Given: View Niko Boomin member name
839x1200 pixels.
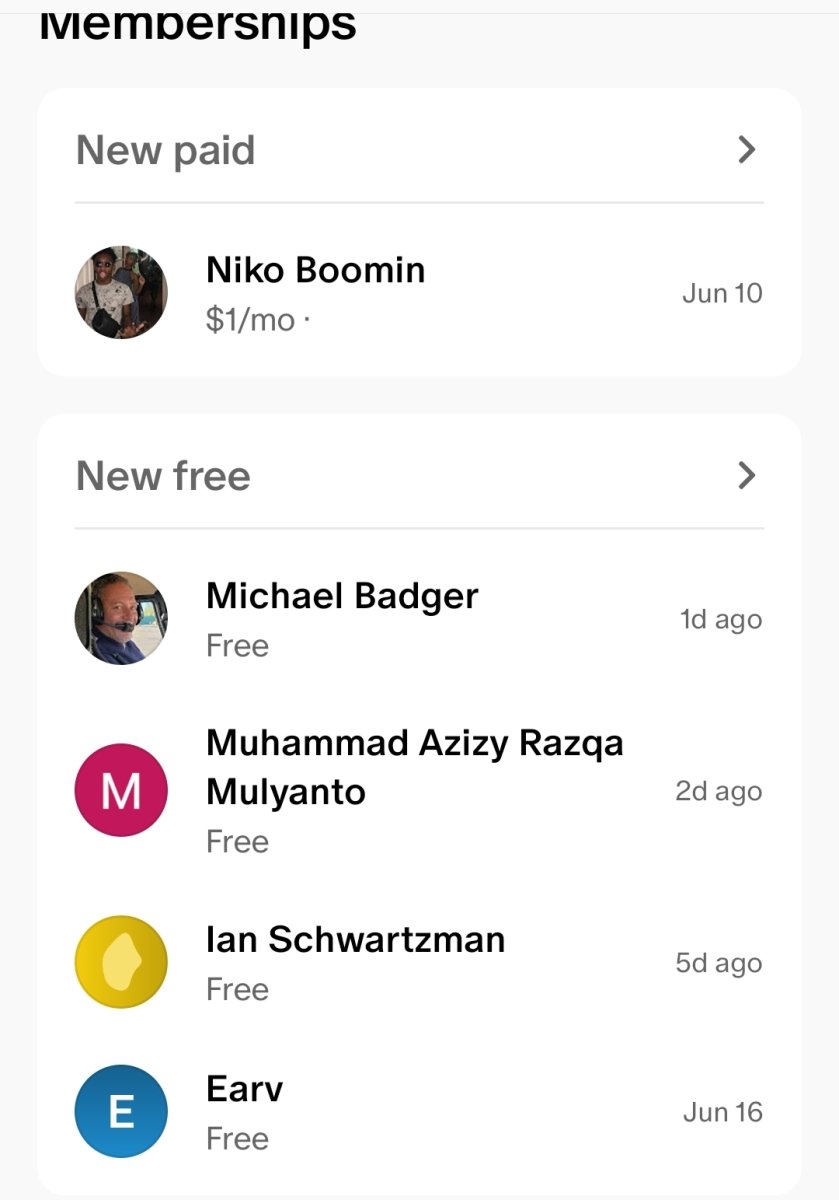Looking at the screenshot, I should tap(316, 270).
